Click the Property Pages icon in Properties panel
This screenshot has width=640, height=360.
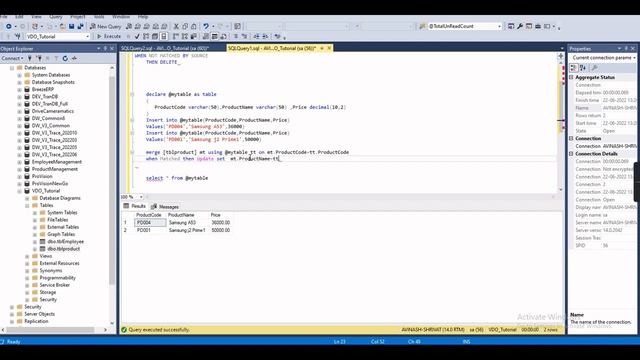click(595, 68)
